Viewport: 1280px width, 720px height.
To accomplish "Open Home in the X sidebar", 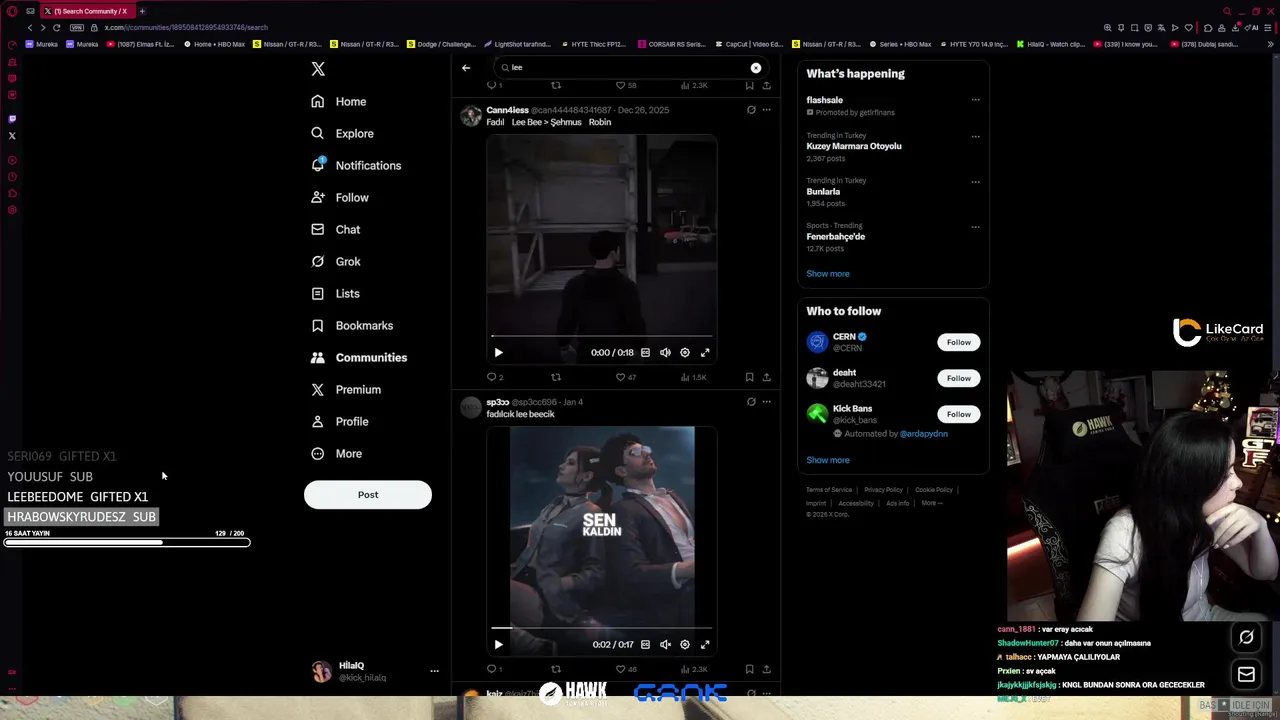I will (x=338, y=102).
